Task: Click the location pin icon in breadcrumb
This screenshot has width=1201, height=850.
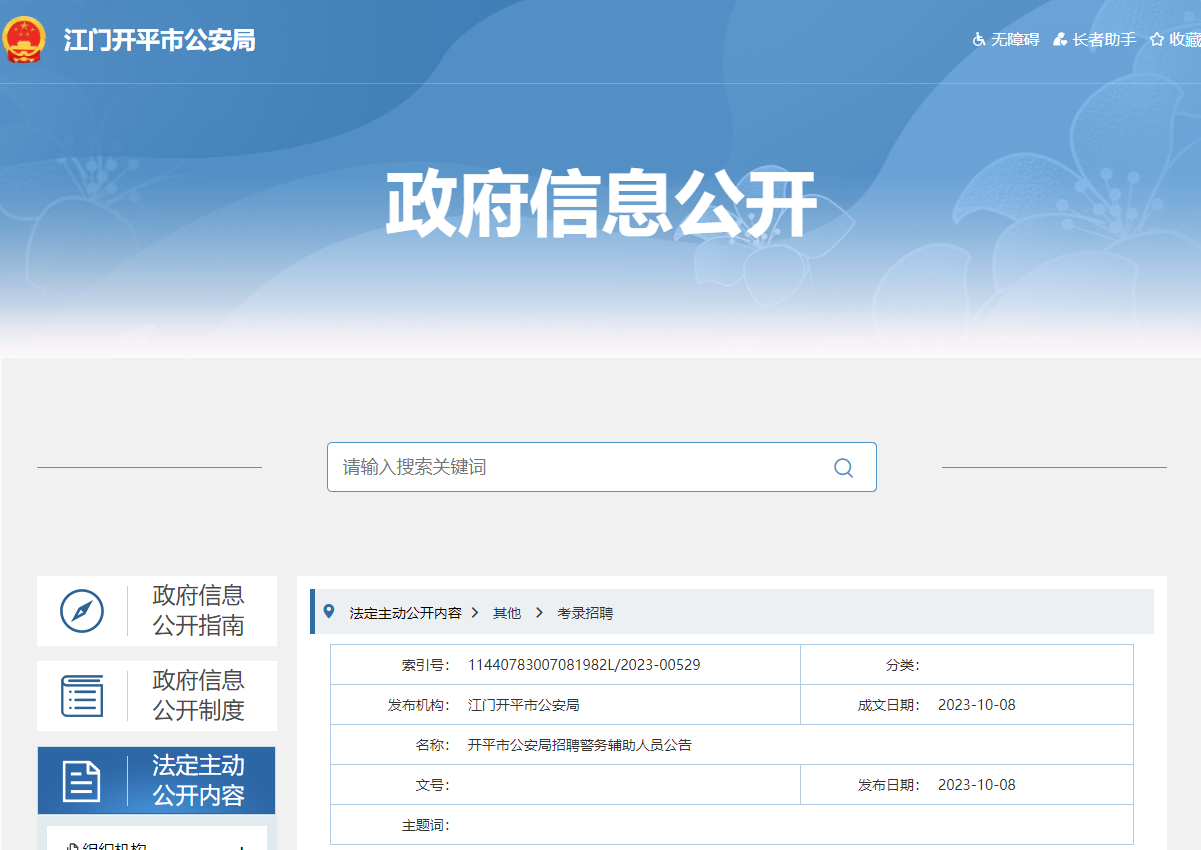Action: pyautogui.click(x=329, y=612)
